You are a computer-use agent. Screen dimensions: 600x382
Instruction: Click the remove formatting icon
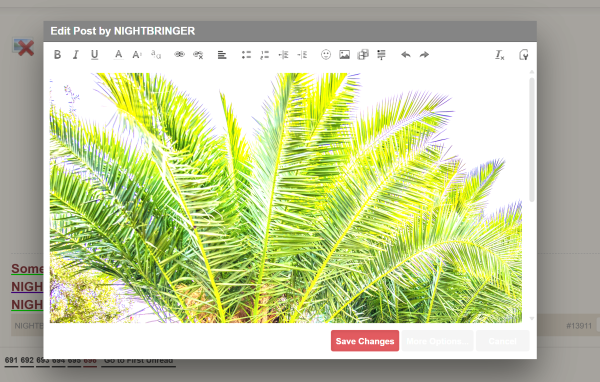(500, 55)
